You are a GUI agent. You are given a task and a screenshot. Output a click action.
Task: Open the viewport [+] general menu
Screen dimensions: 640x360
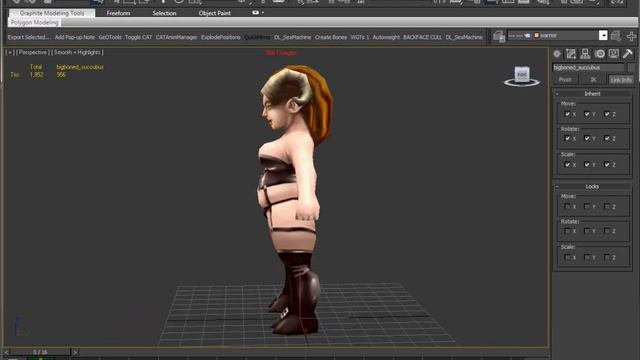(9, 53)
